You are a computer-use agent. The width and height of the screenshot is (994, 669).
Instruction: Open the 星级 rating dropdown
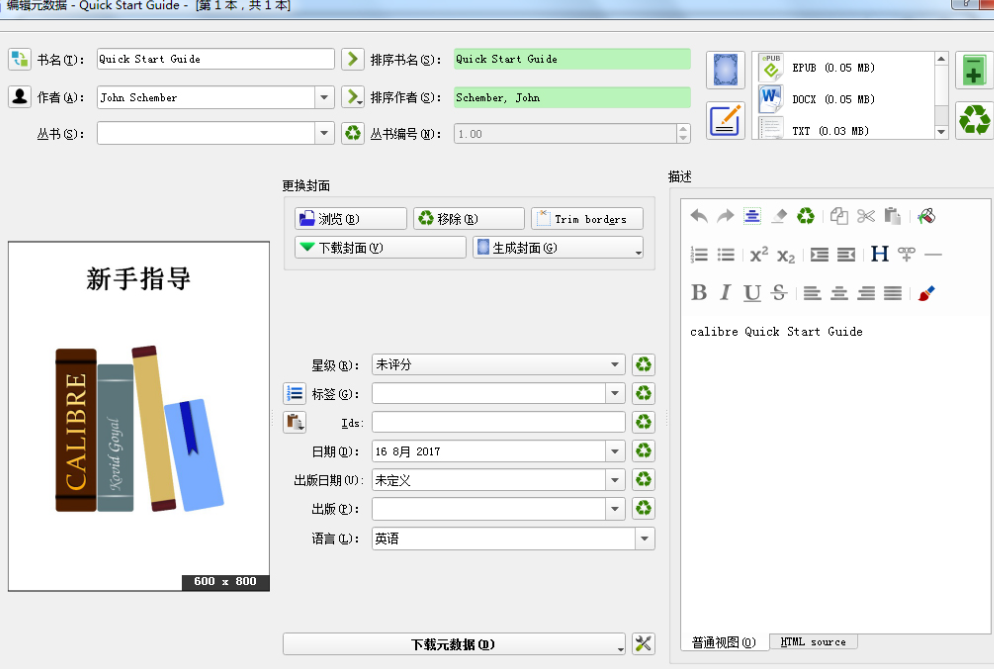(614, 365)
